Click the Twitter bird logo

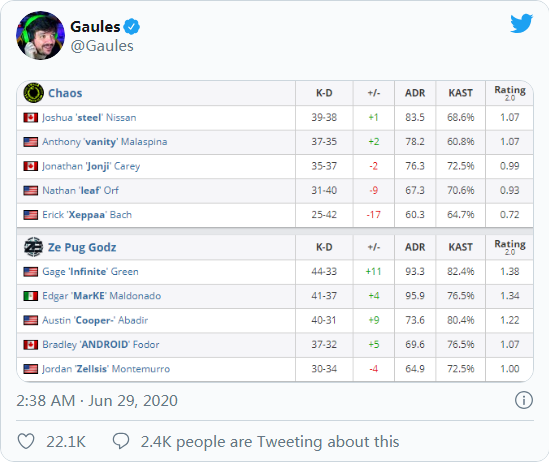click(x=521, y=23)
